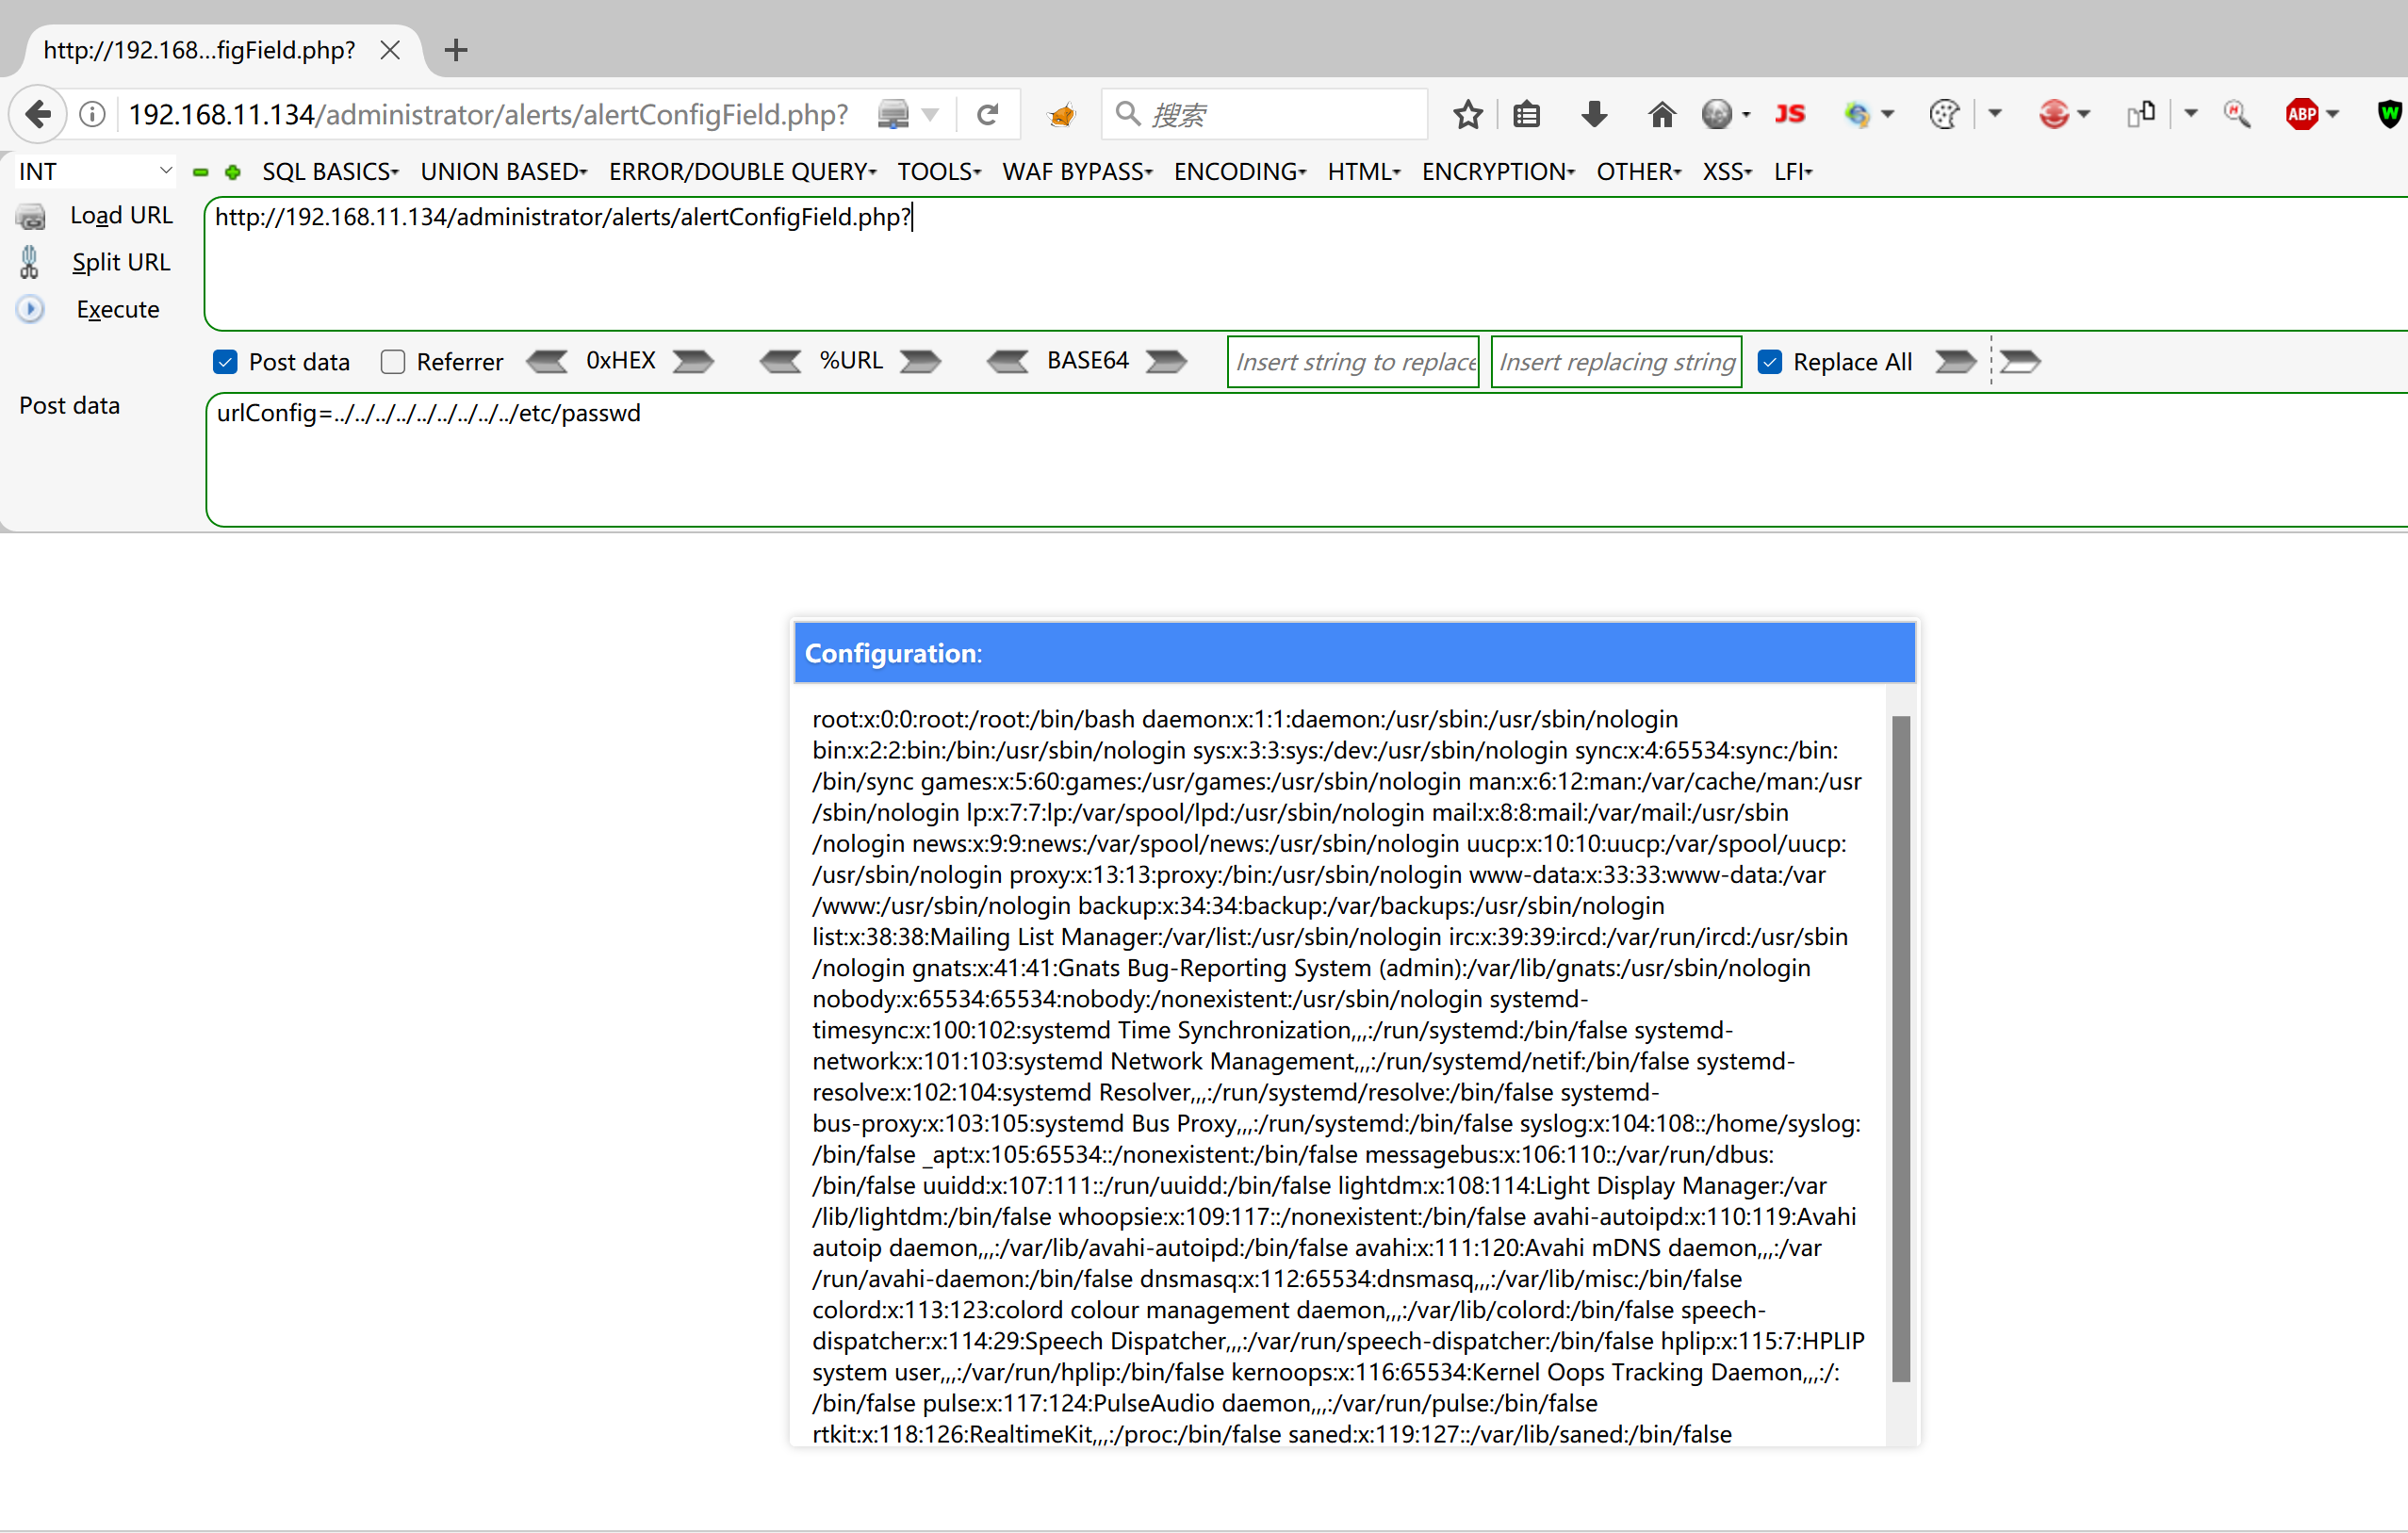Click the Adblock Plus ABP icon
Viewport: 2408px width, 1533px height.
[x=2301, y=114]
